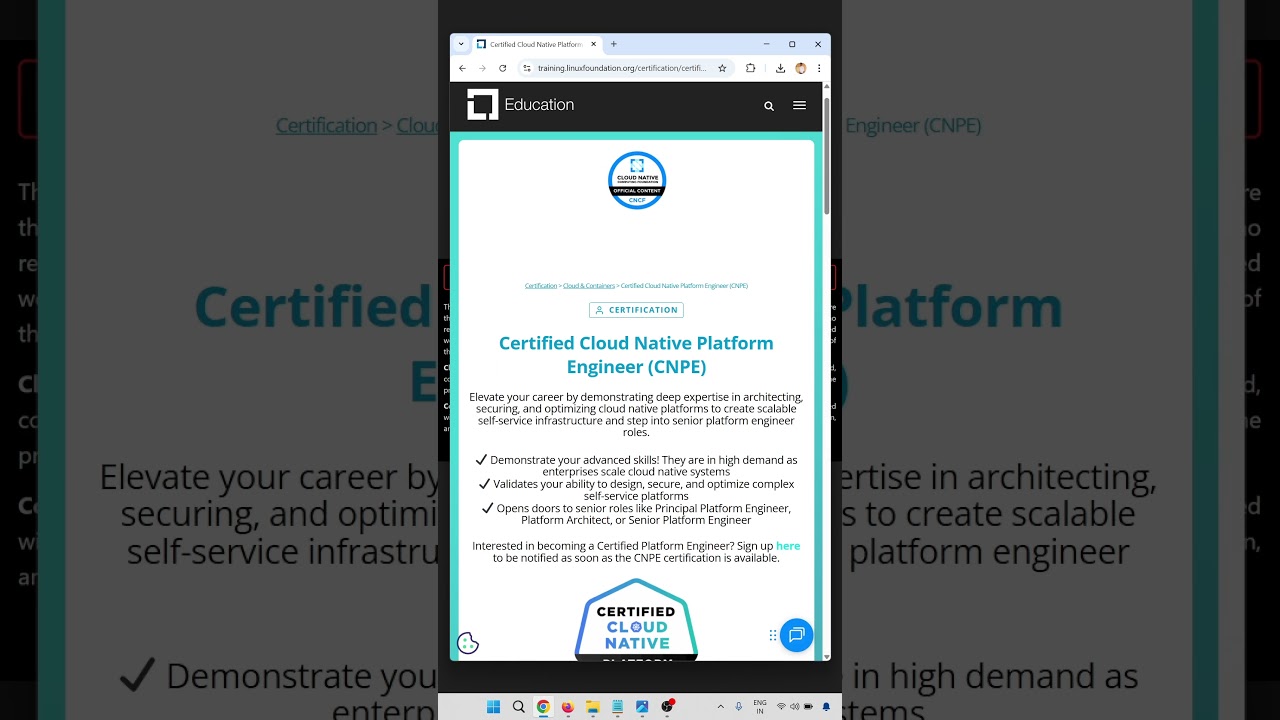Change the ENG IN input language
Screen dimensions: 1280x720
coord(760,707)
